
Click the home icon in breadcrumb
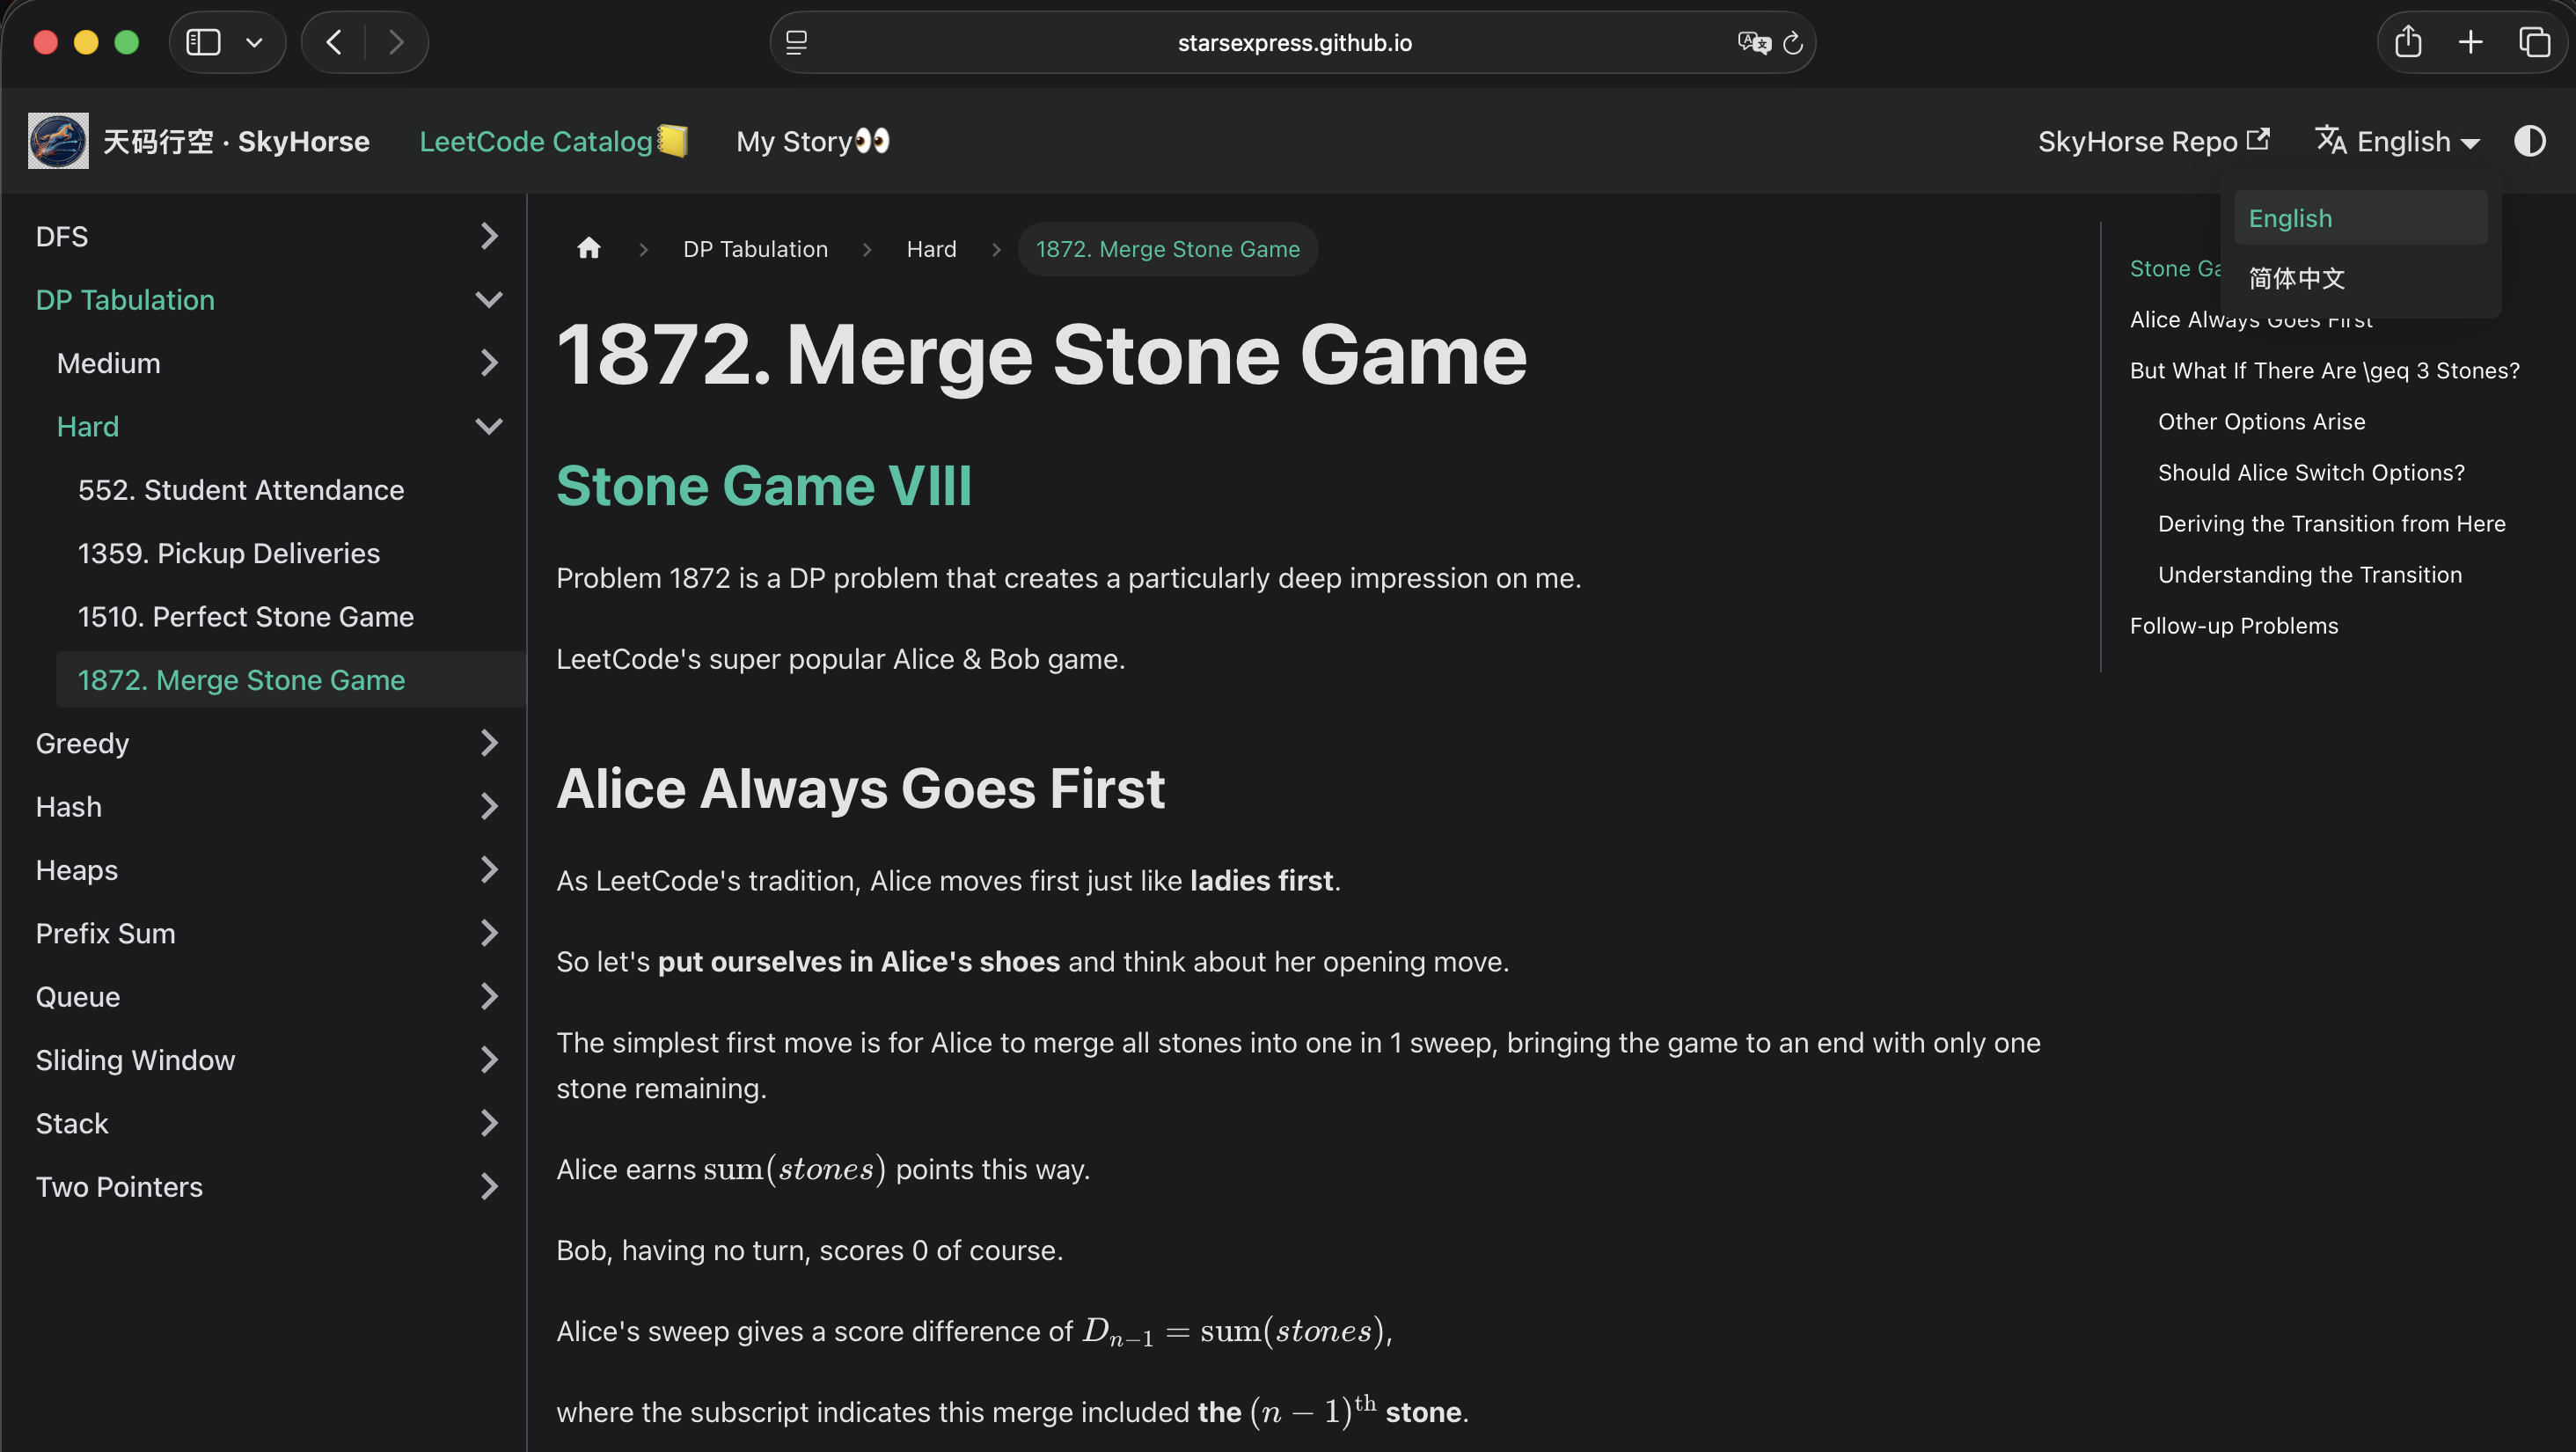588,248
